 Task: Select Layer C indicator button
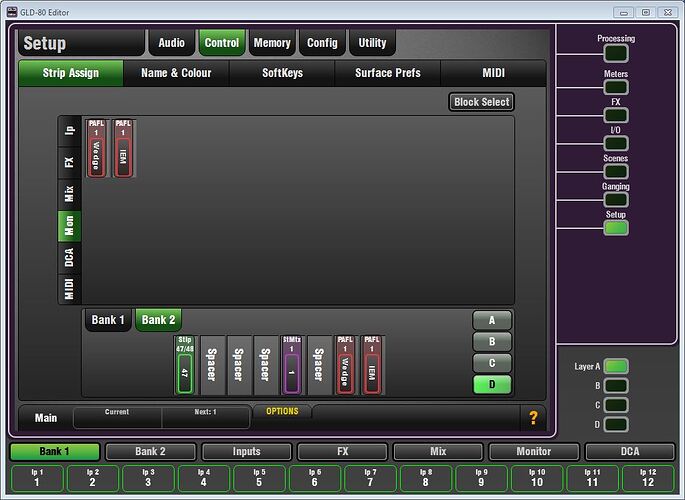[x=616, y=405]
